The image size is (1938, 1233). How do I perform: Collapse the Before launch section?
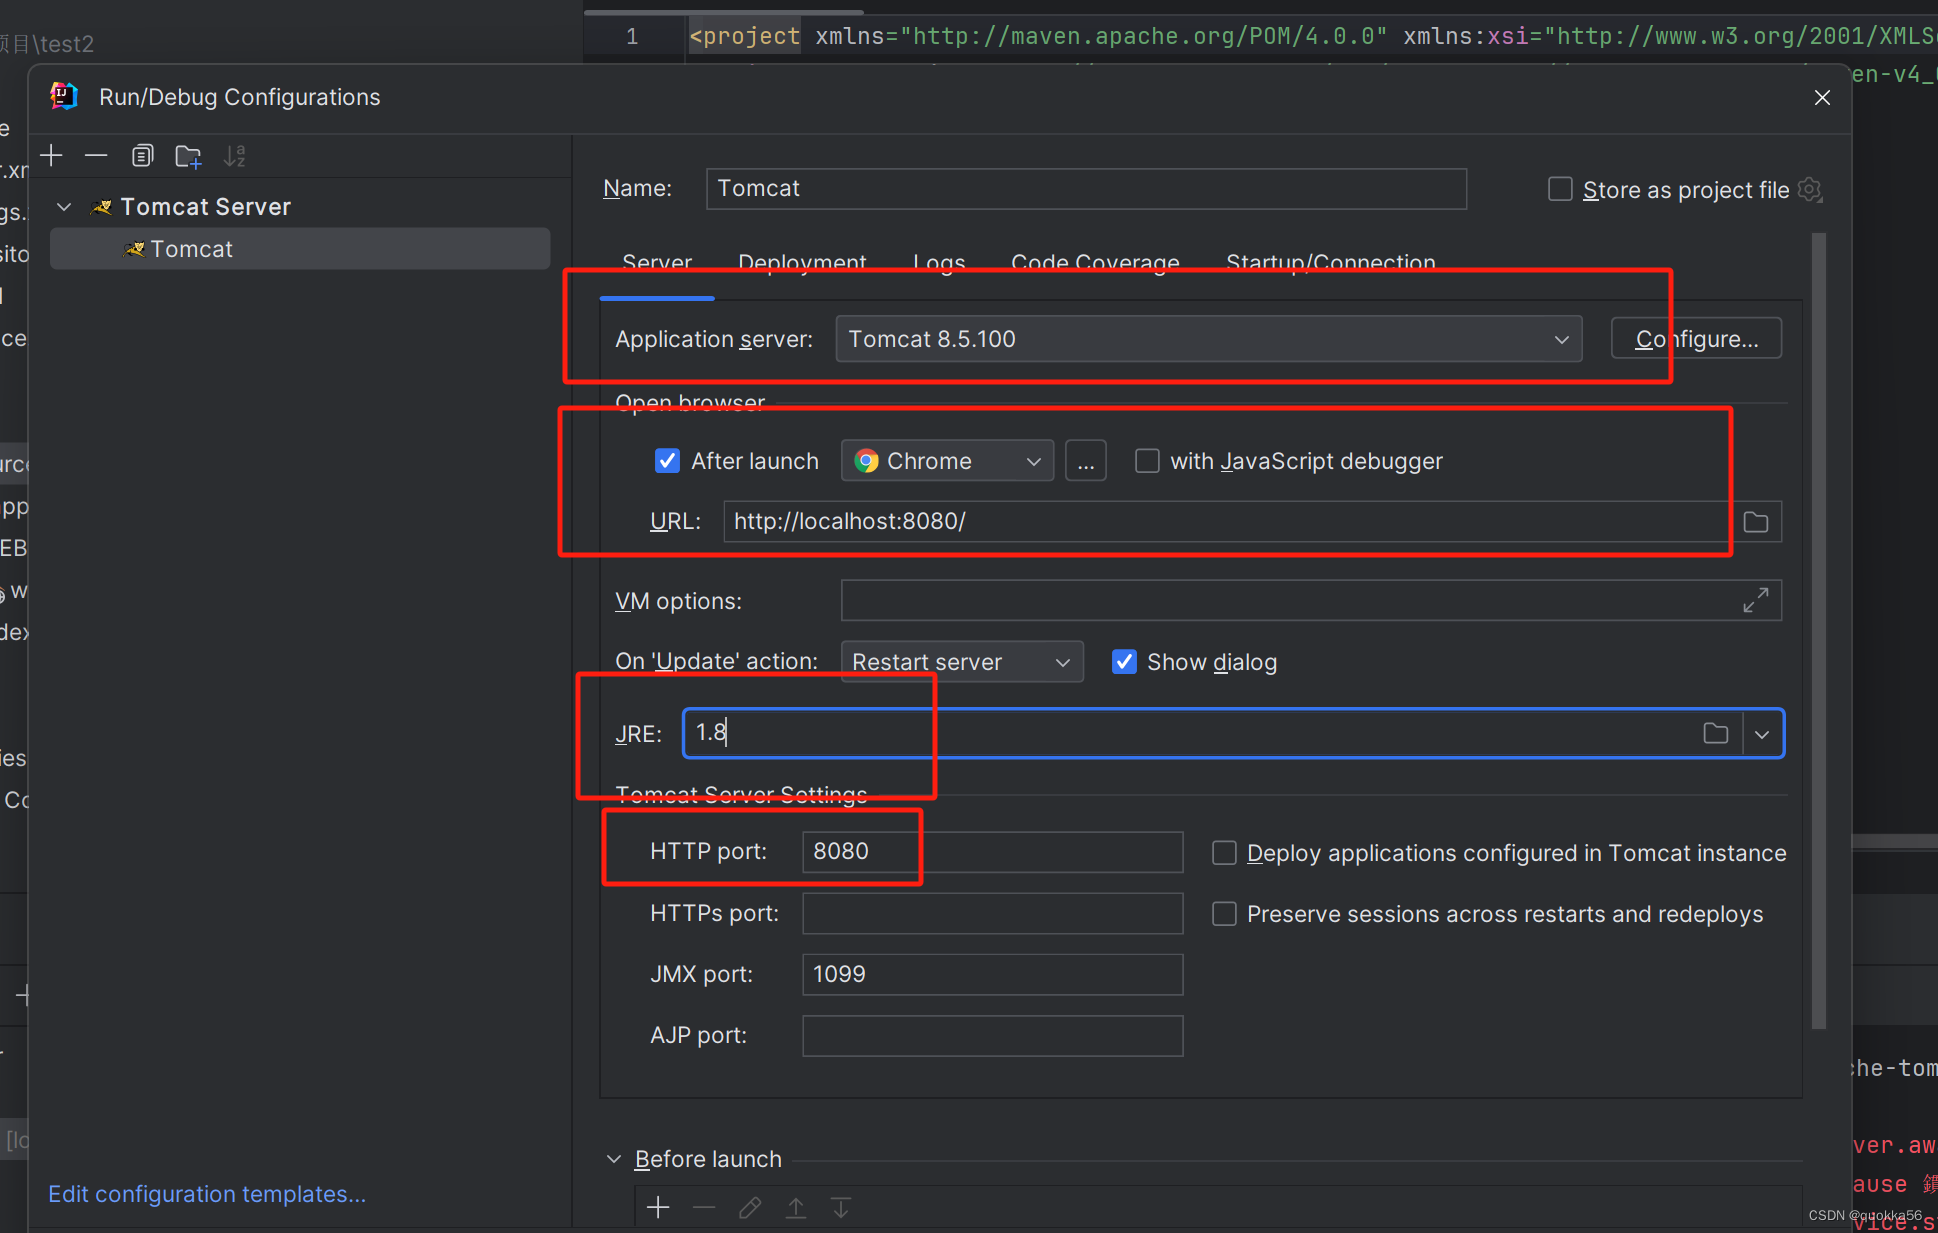(613, 1159)
